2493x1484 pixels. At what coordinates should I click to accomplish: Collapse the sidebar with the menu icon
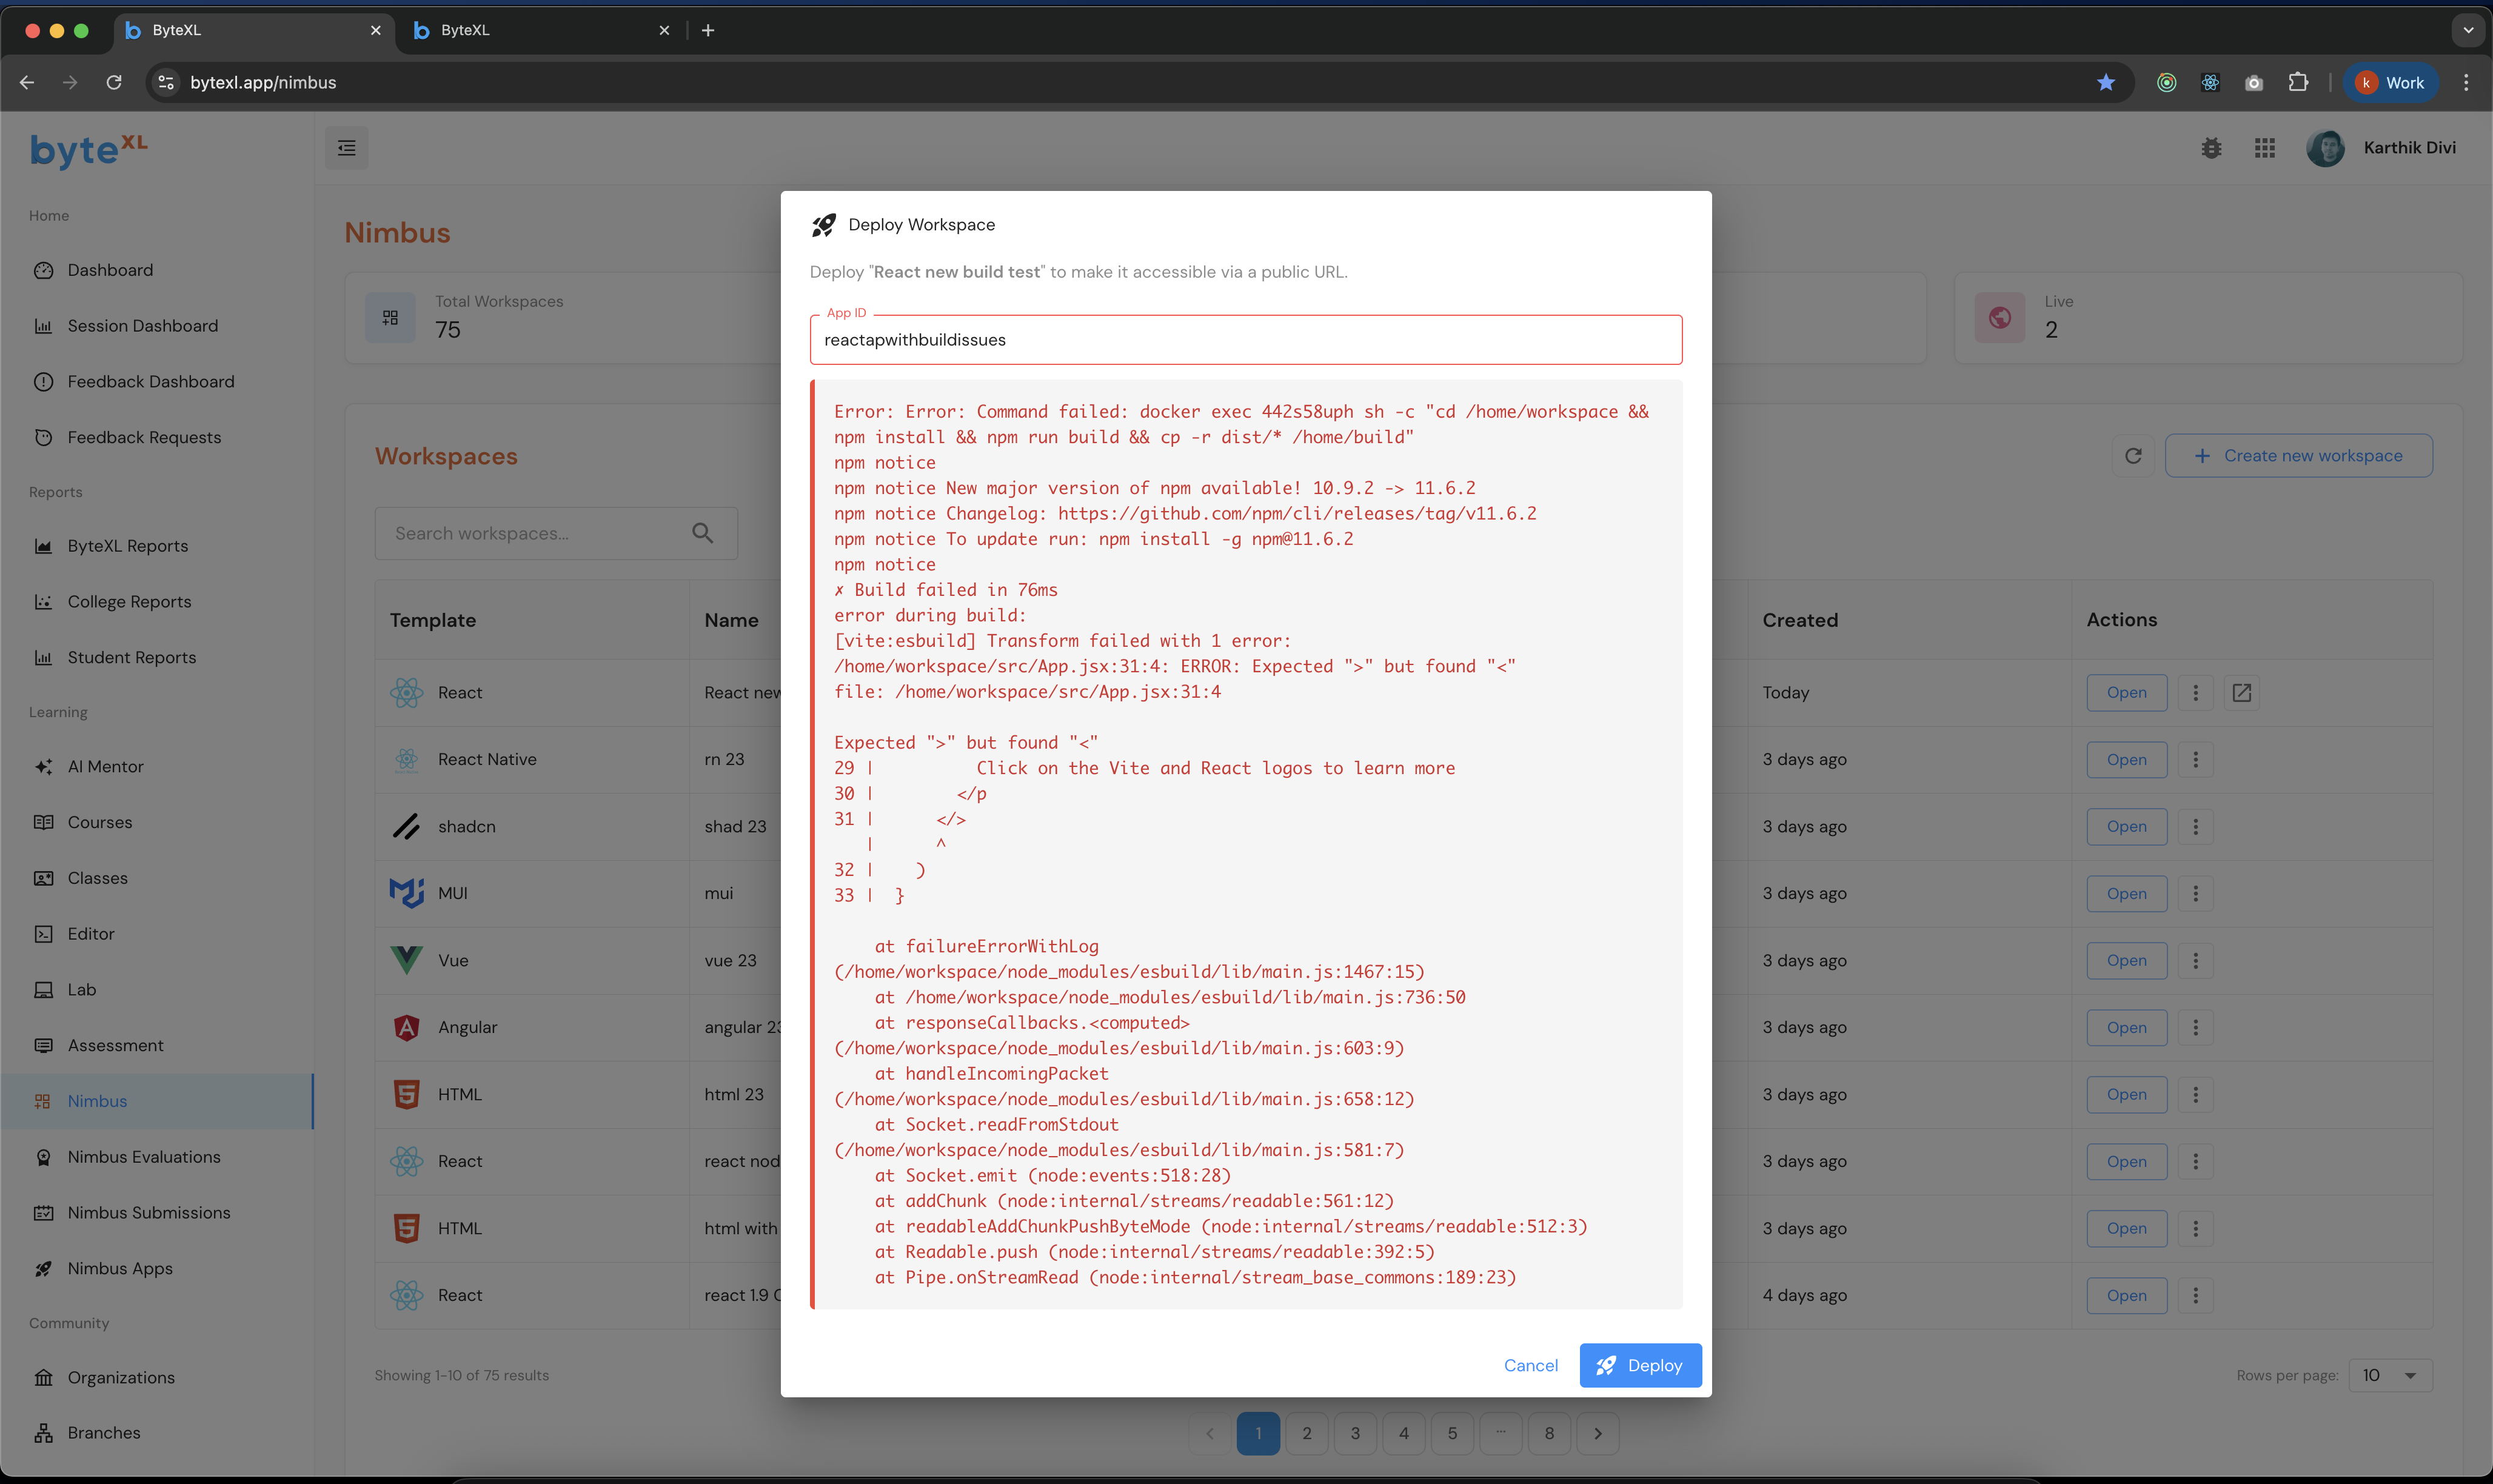[x=346, y=148]
